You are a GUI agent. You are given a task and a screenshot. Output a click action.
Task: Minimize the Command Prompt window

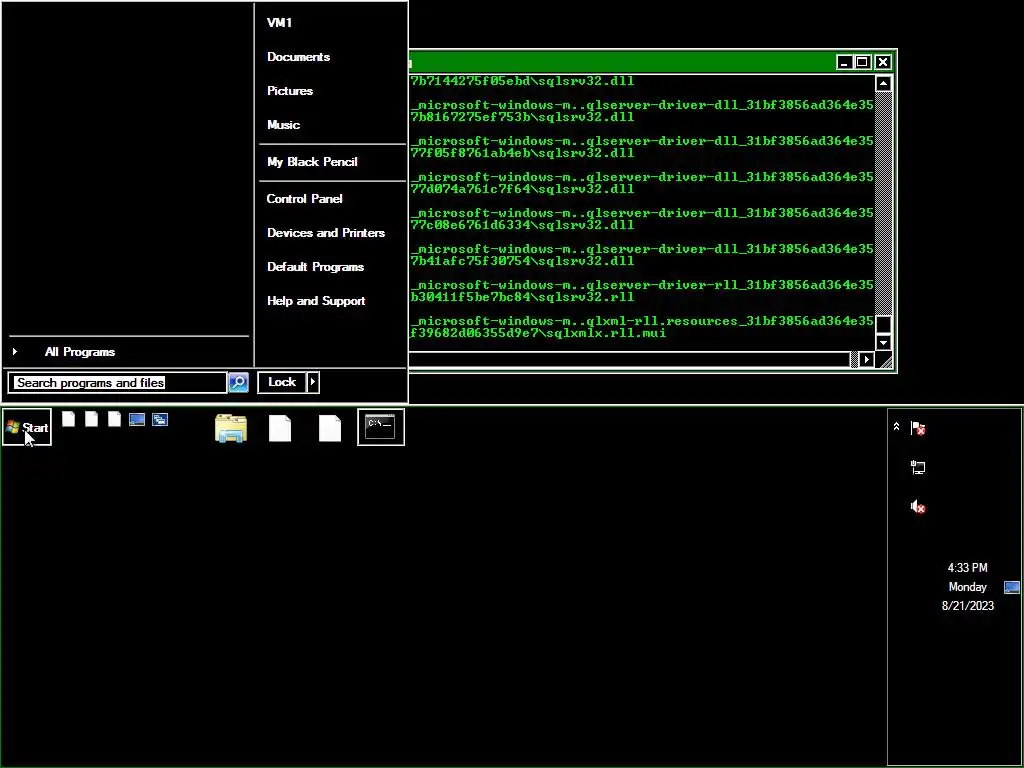click(844, 62)
